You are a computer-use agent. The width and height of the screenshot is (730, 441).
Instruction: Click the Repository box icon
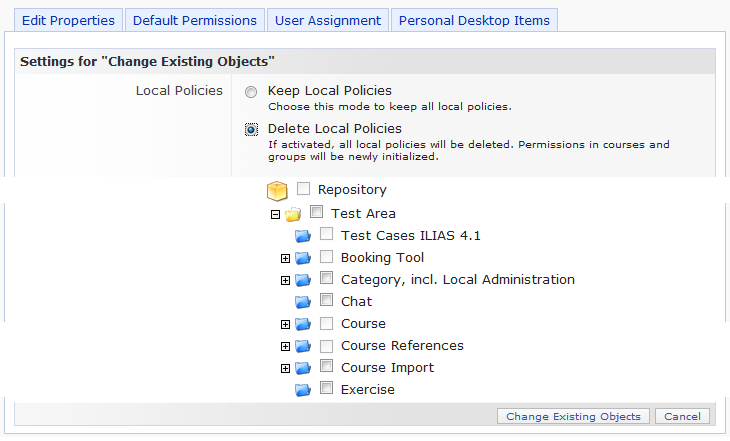[x=277, y=190]
